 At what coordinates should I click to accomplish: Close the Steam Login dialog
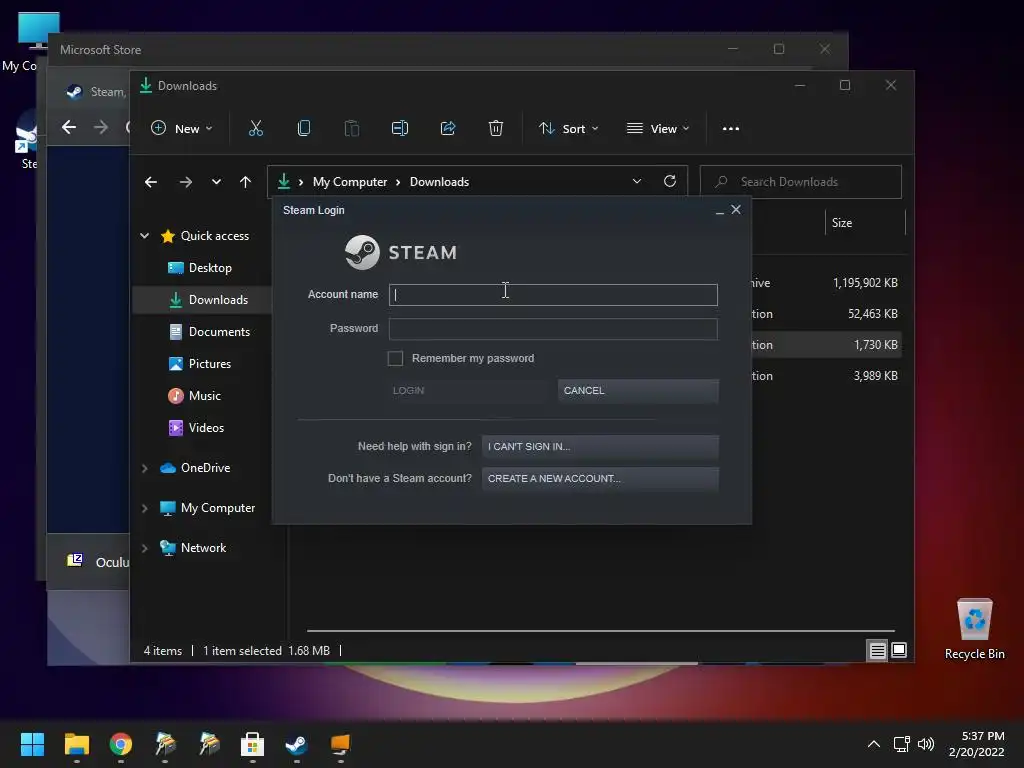click(736, 210)
